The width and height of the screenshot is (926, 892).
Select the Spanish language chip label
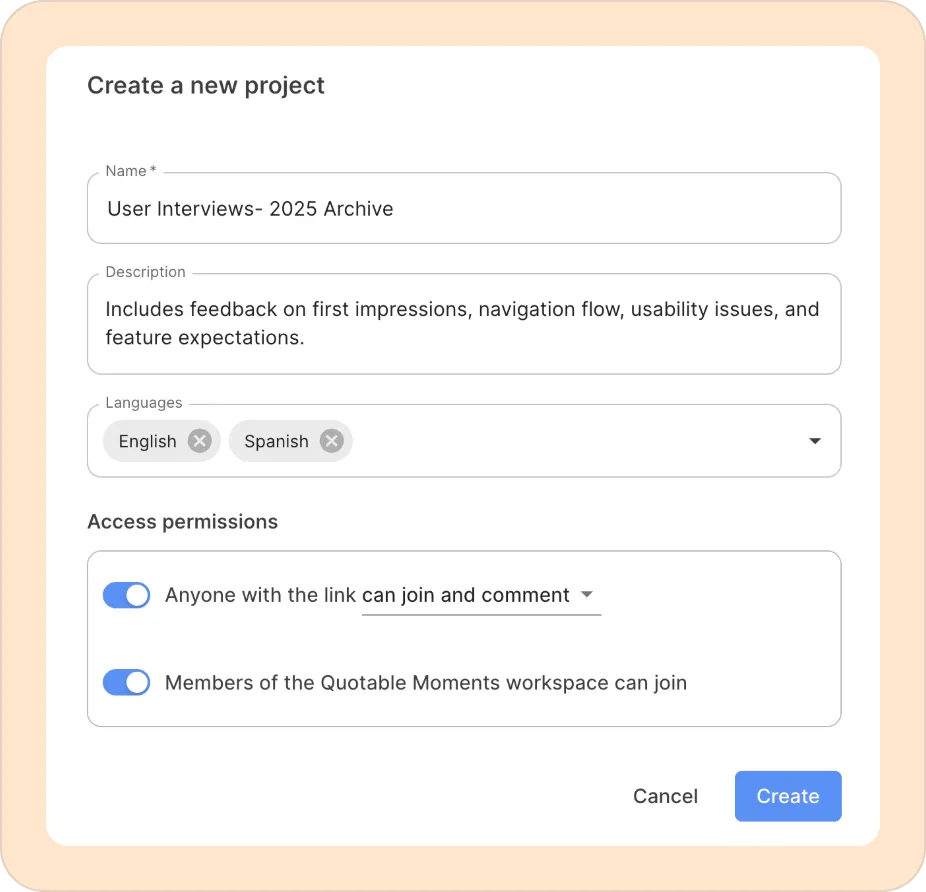click(x=276, y=441)
